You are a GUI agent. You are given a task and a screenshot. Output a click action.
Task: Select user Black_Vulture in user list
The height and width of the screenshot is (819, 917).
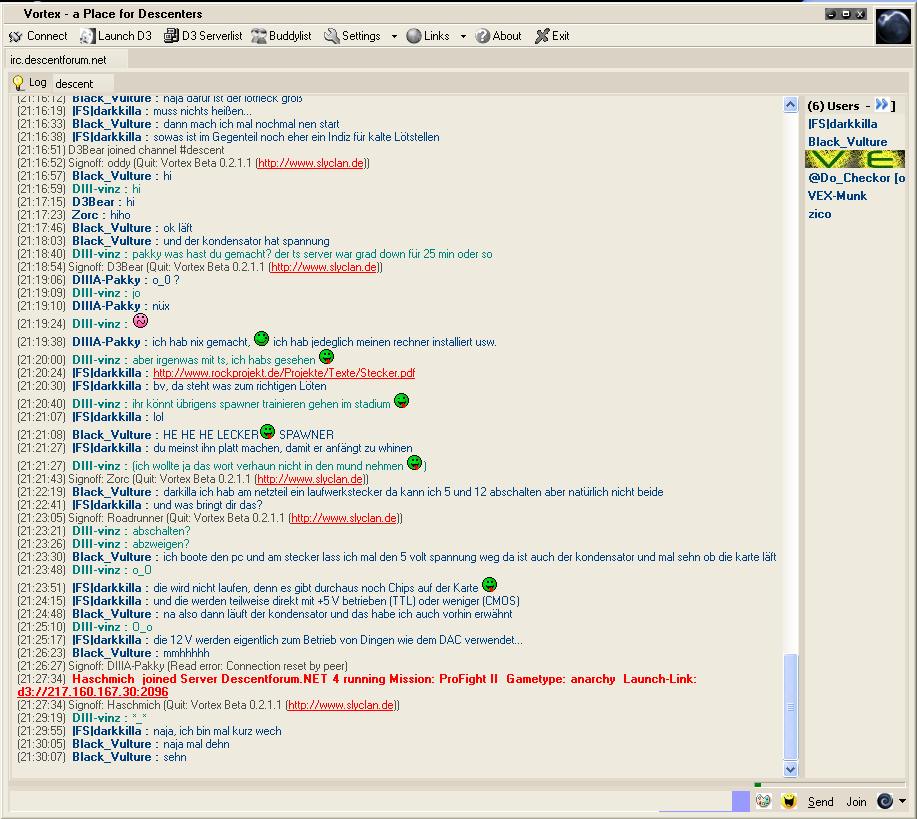pos(847,142)
